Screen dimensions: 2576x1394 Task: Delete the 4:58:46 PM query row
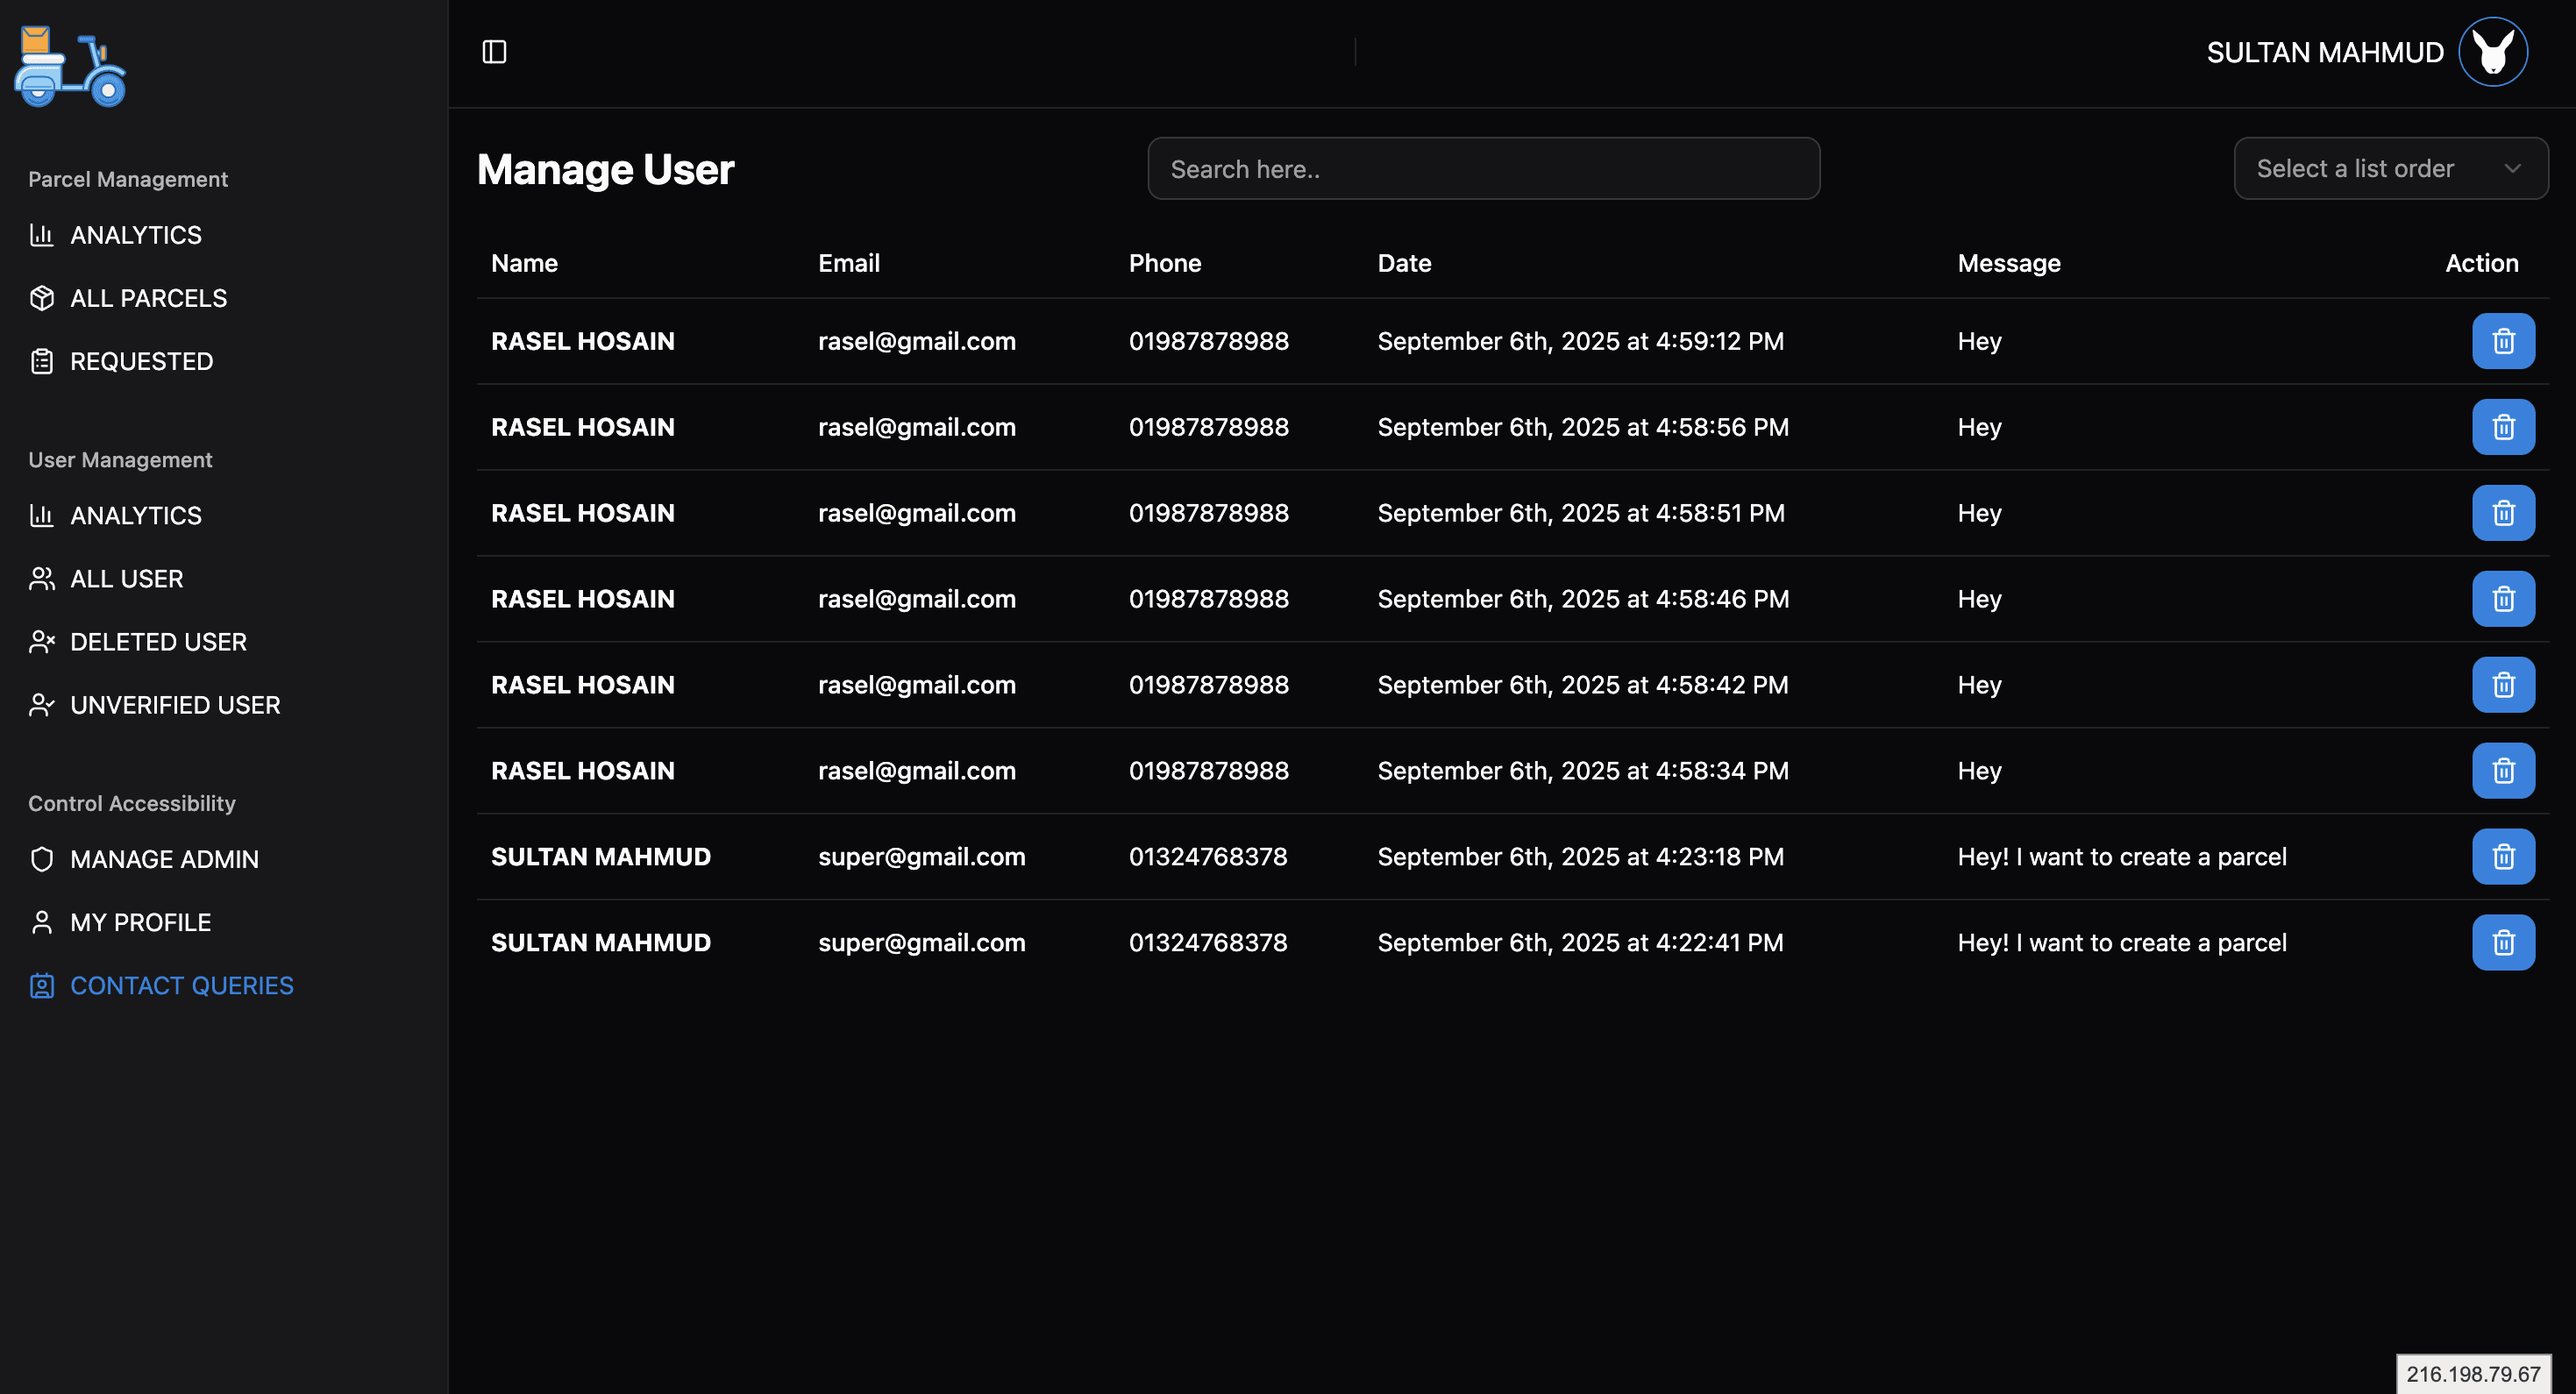tap(2502, 599)
